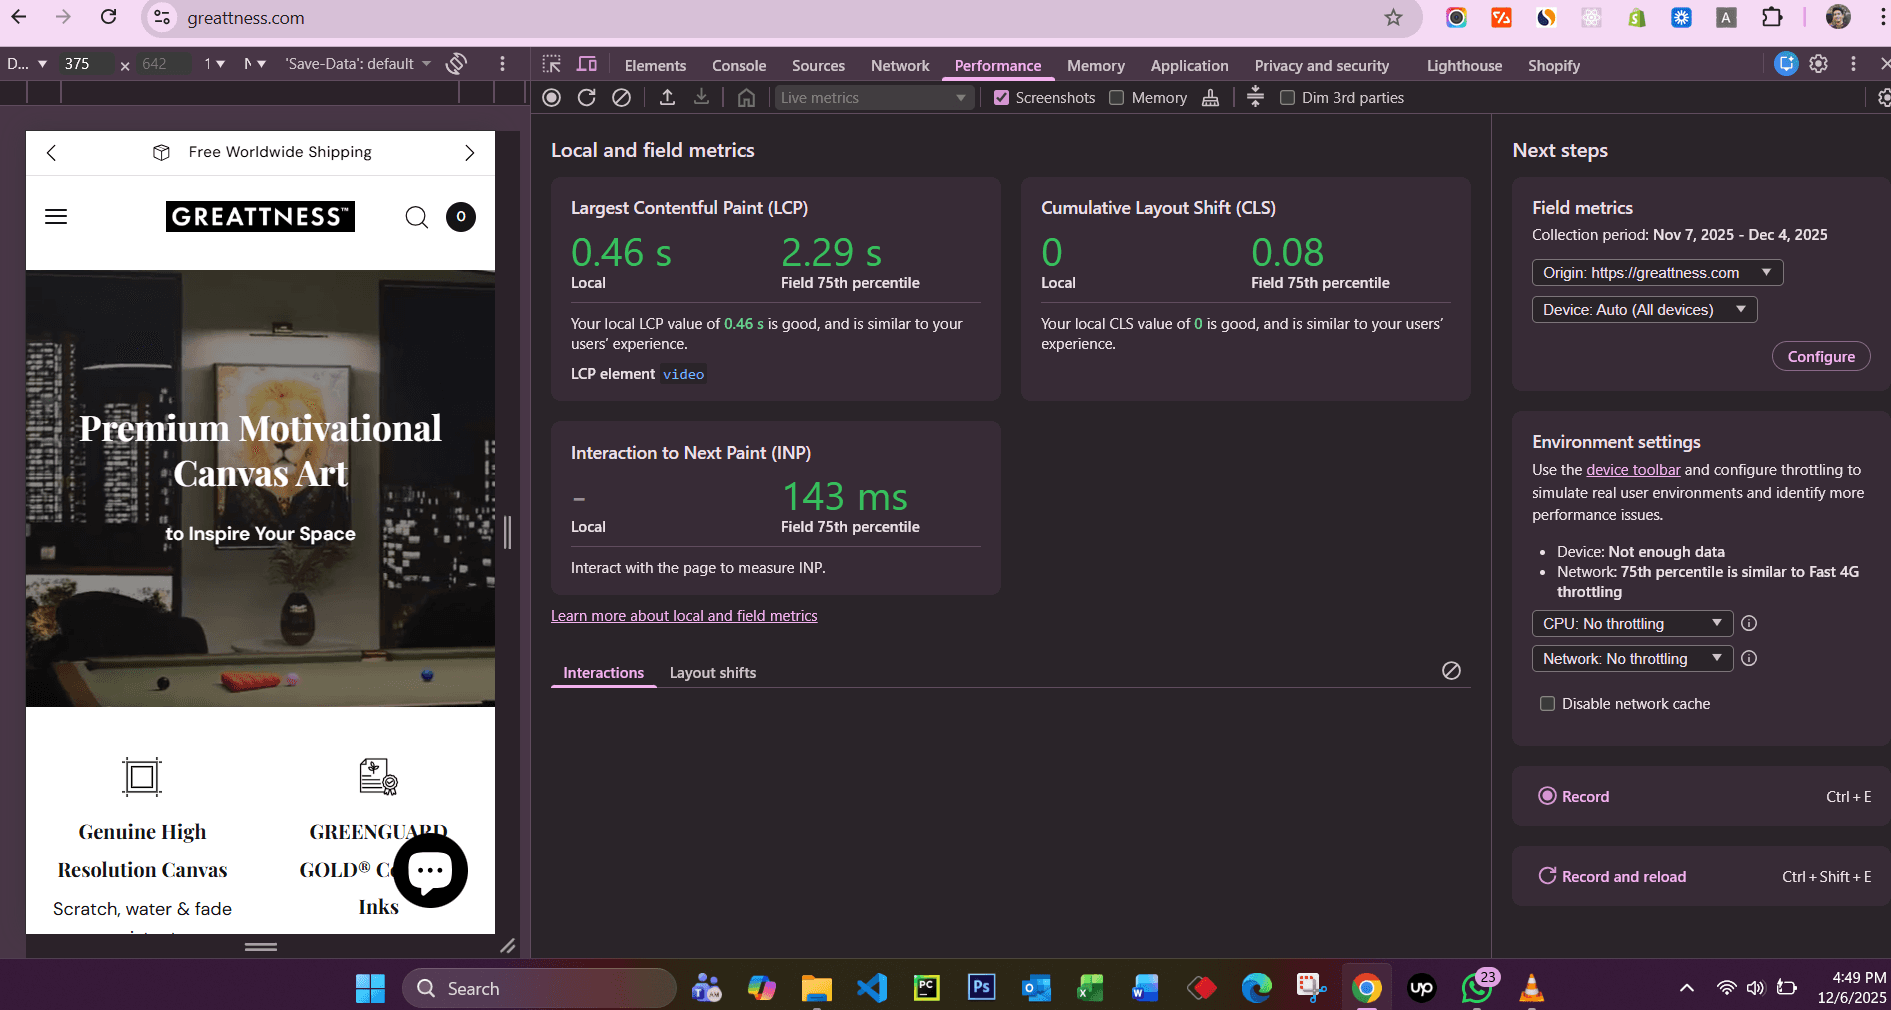Image resolution: width=1891 pixels, height=1010 pixels.
Task: Toggle the Dim 3rd parties checkbox
Action: pos(1288,97)
